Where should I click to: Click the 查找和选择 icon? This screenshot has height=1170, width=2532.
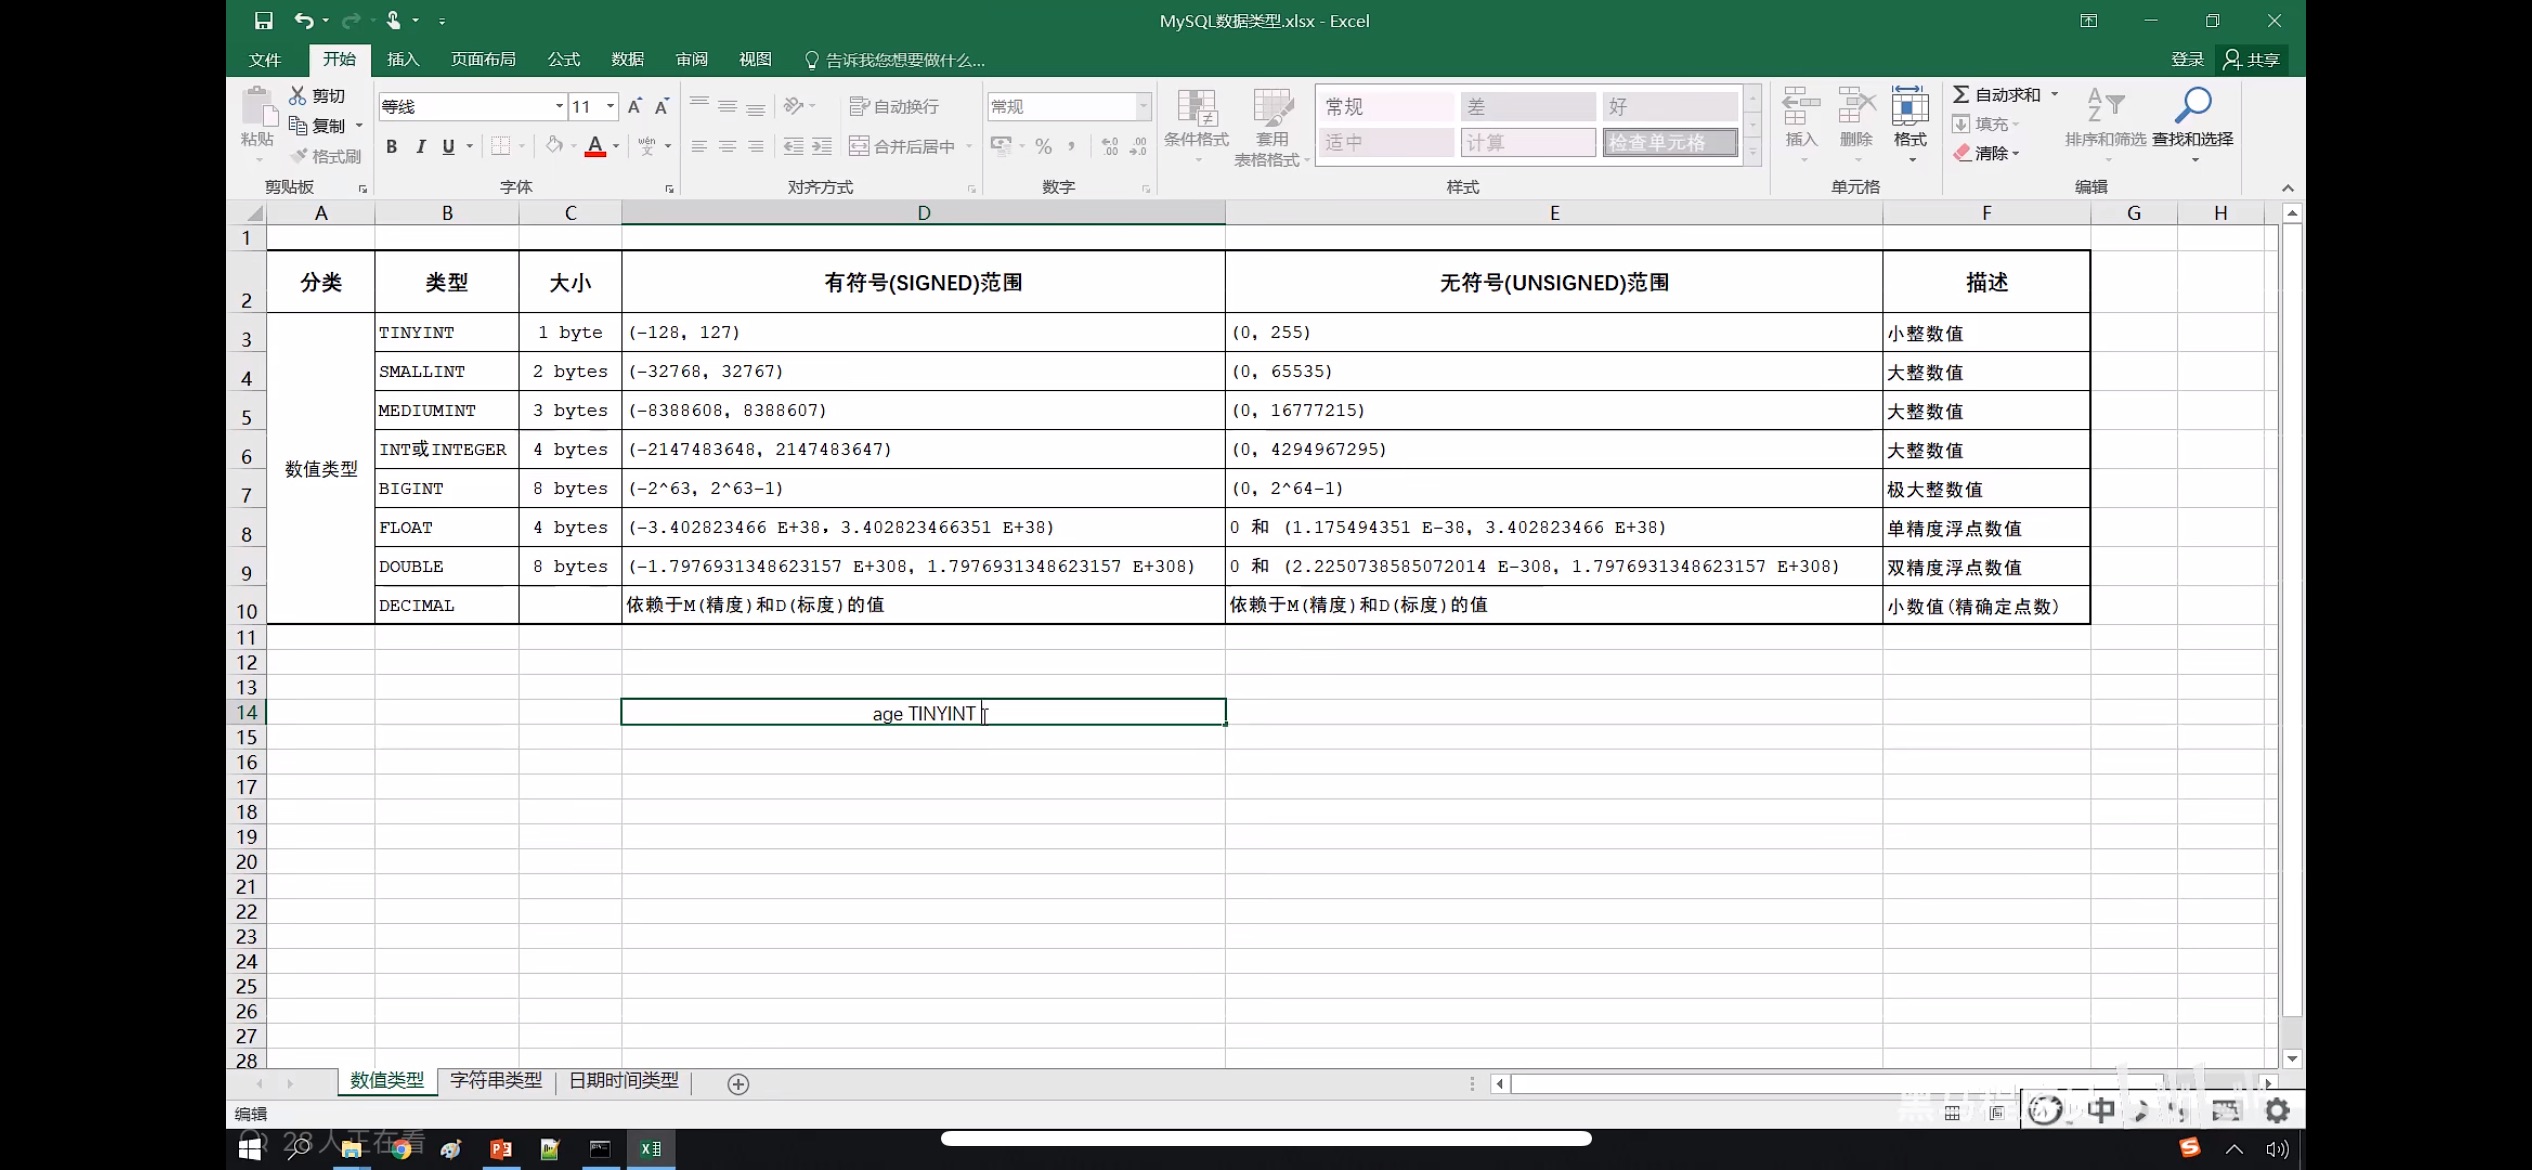point(2193,122)
